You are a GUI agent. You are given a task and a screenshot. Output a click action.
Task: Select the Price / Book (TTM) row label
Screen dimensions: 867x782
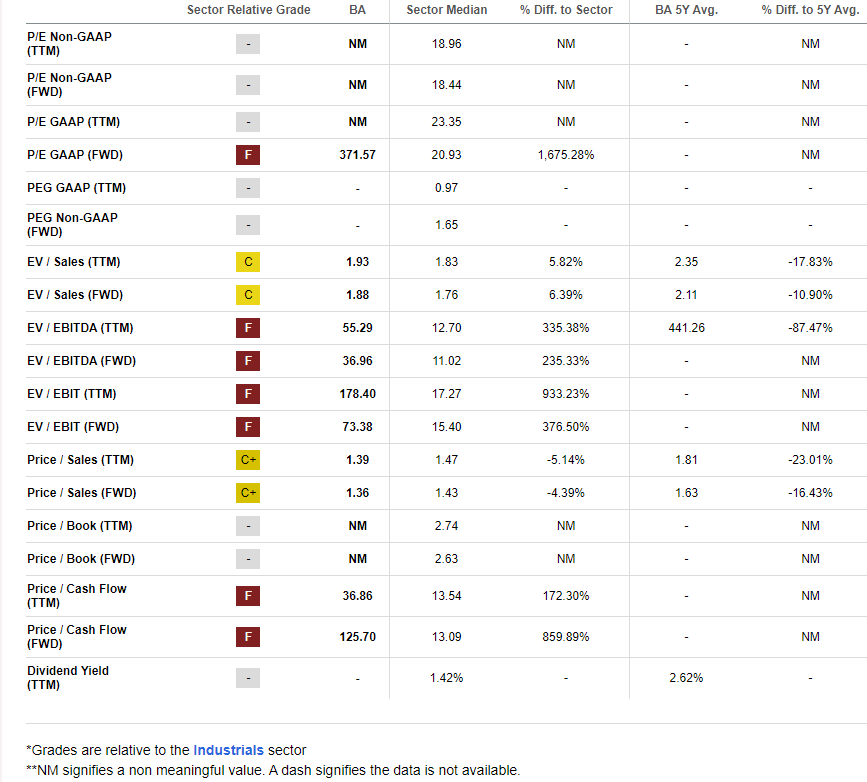click(80, 526)
